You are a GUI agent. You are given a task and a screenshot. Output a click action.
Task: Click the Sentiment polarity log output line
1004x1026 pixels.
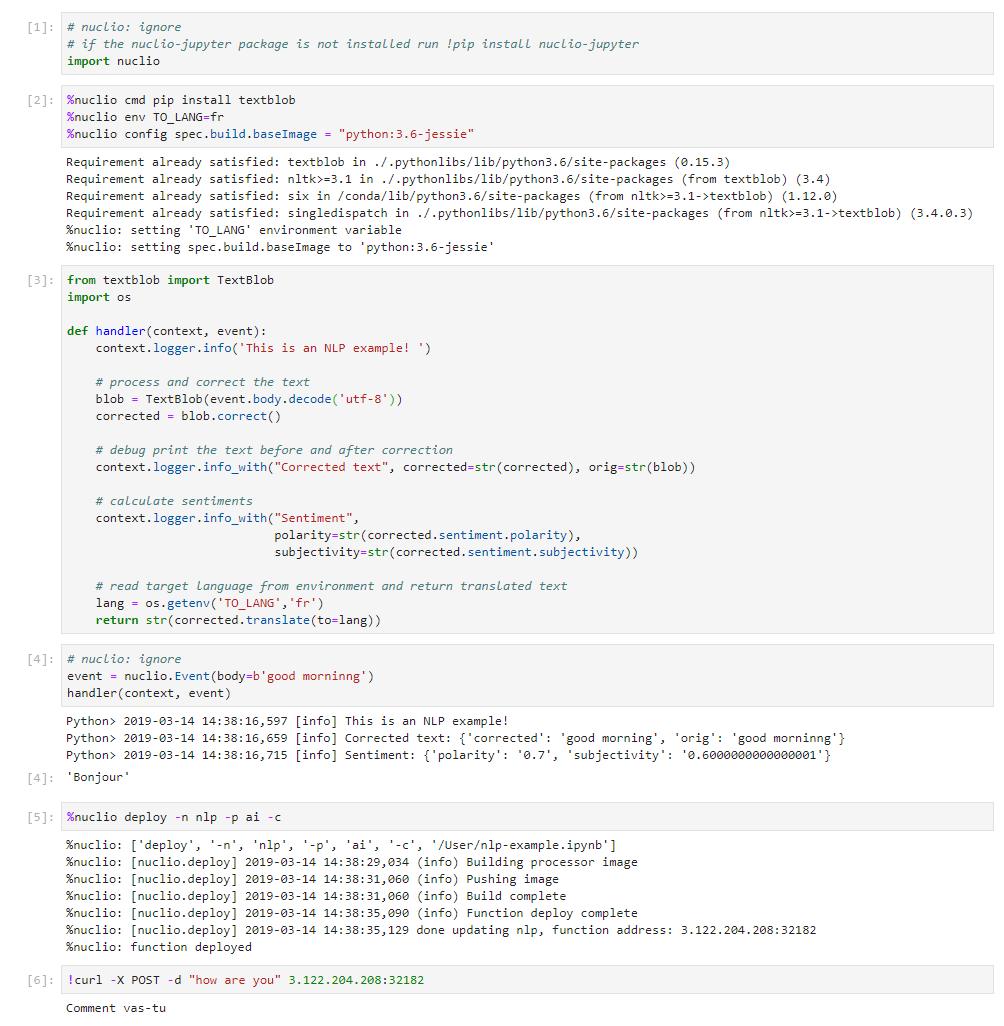[x=448, y=755]
